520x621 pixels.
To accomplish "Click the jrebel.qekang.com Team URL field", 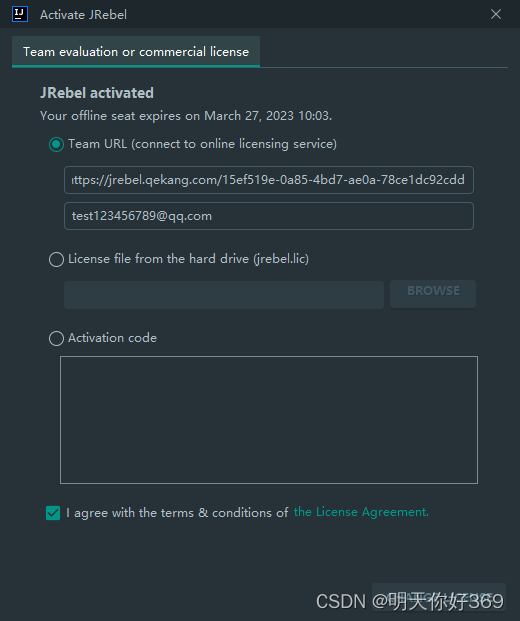I will tap(269, 180).
